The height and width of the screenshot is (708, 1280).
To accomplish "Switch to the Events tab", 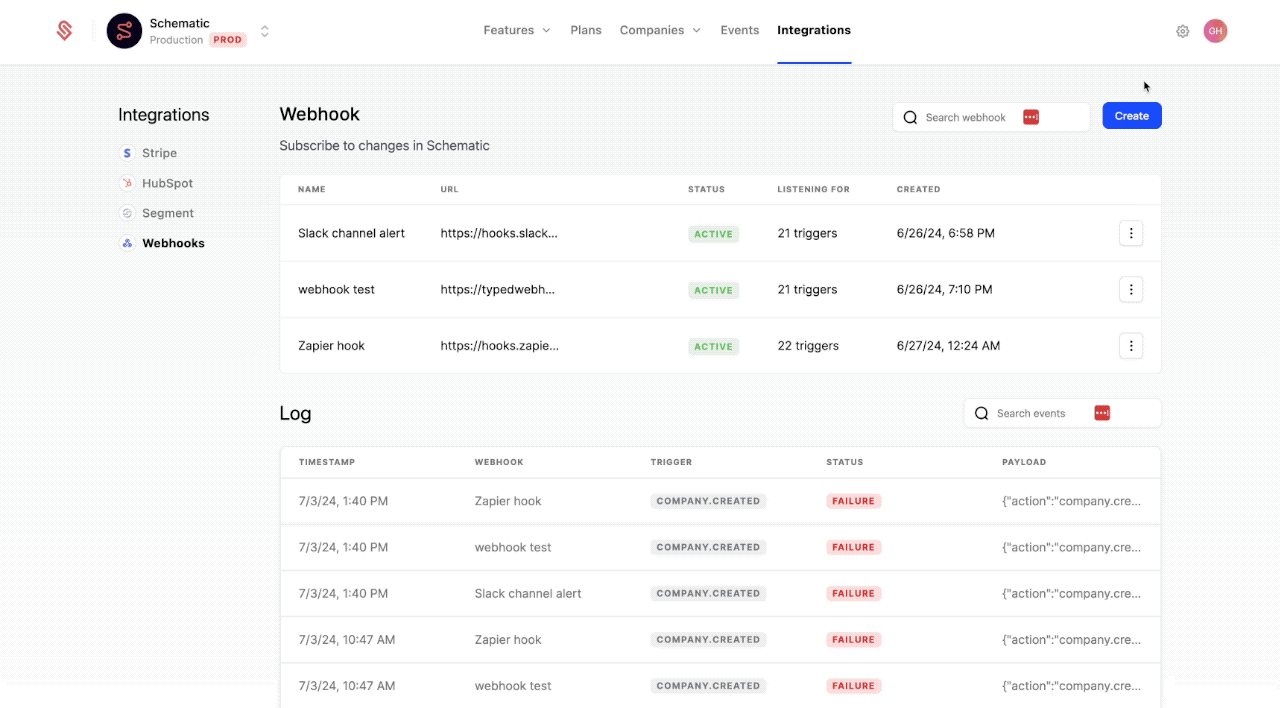I will [x=739, y=30].
